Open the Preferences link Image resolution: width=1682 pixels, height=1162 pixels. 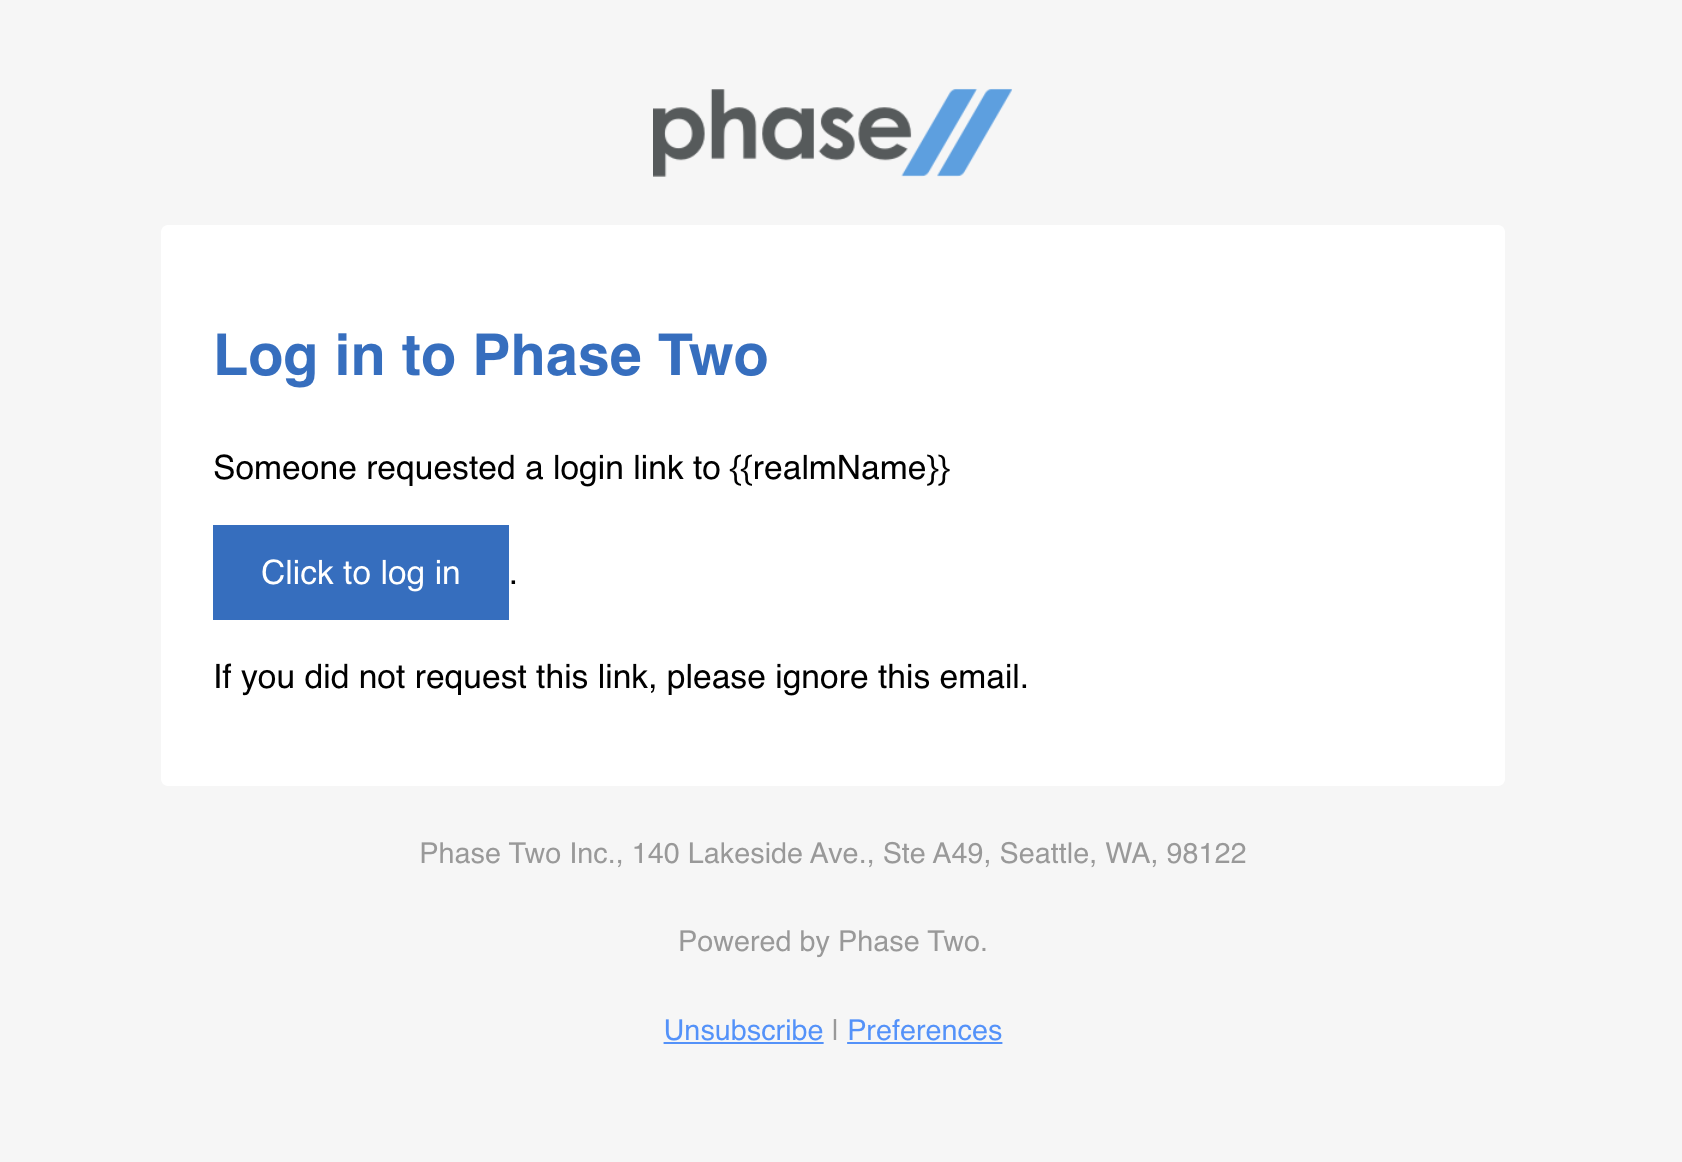924,1030
